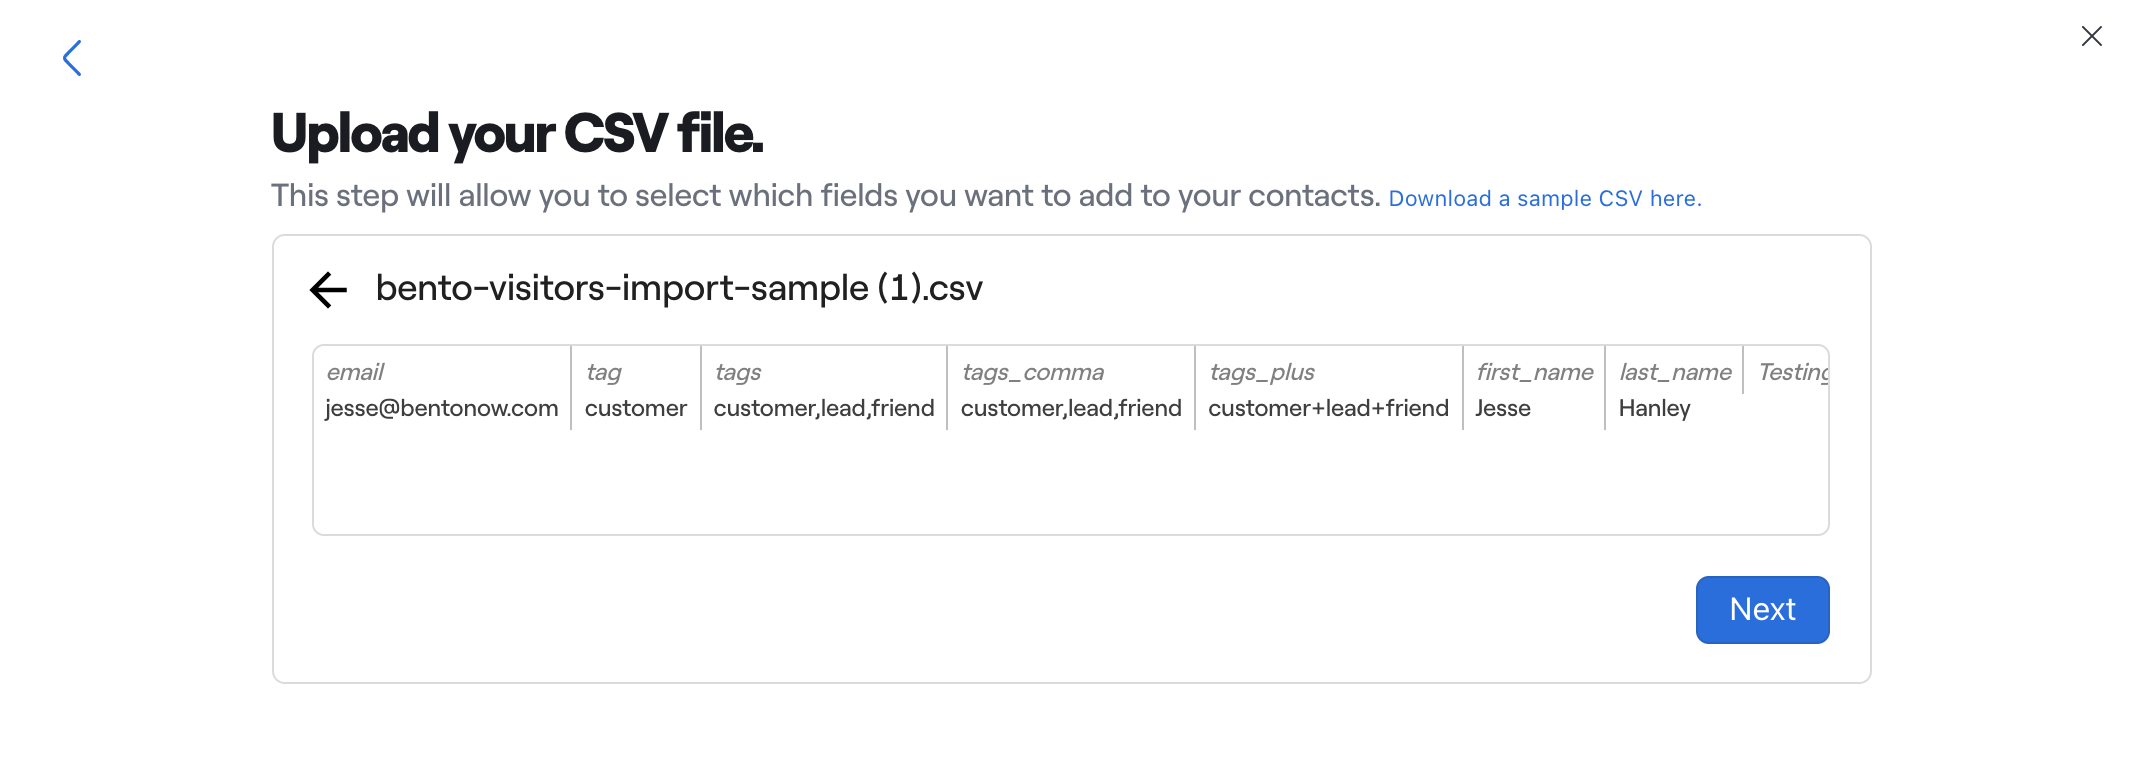Screen dimensions: 2142x776
Task: Click the customer cell under the tag column
Action: click(635, 408)
